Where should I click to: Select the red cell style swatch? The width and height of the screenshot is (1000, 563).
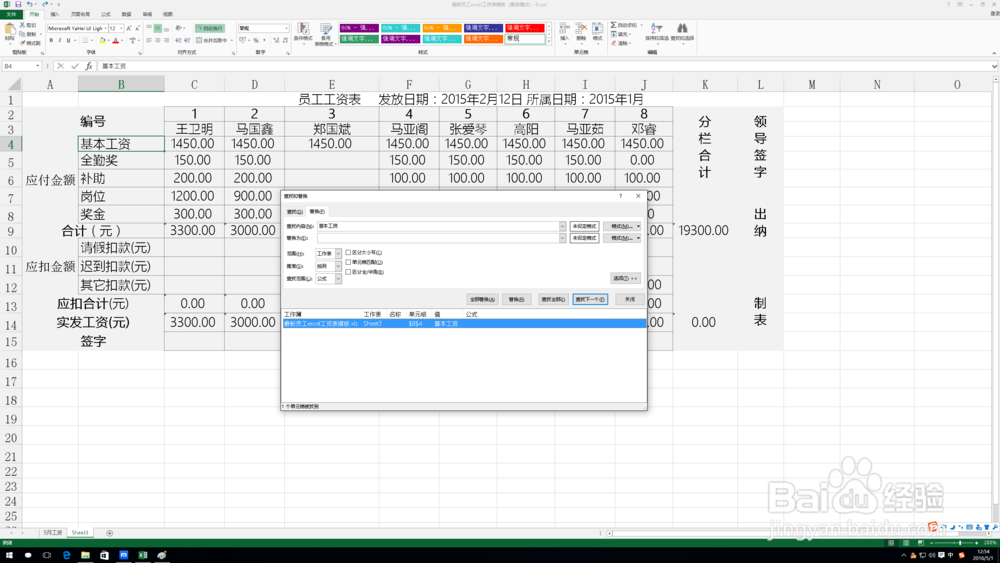coord(525,28)
